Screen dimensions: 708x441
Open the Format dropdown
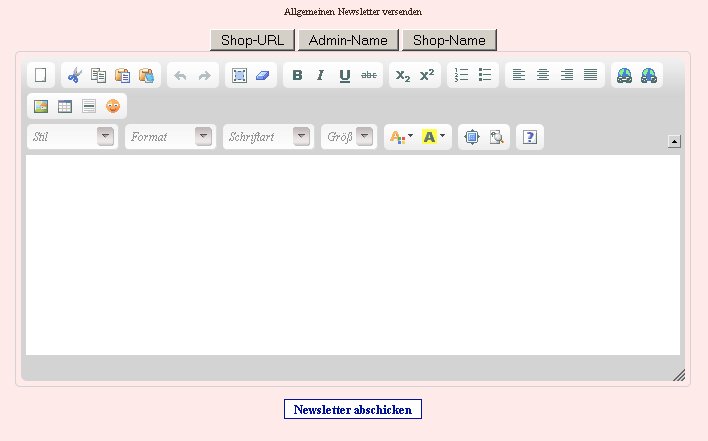pos(170,137)
